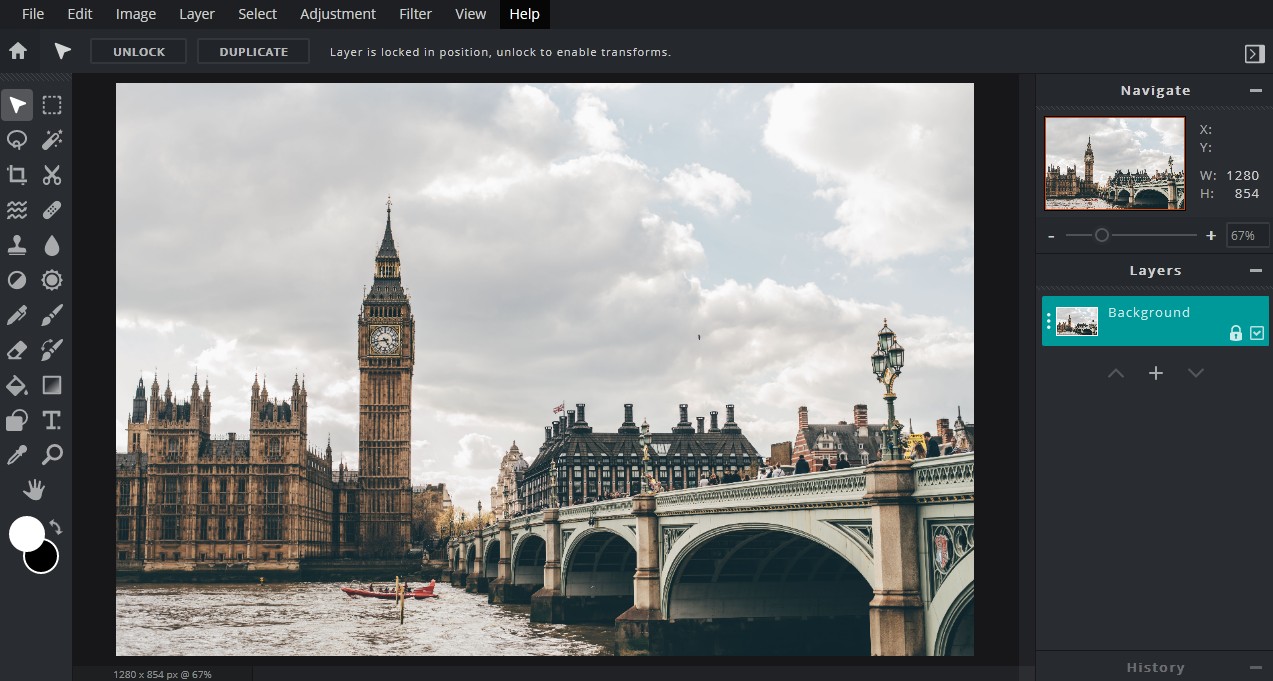Image resolution: width=1273 pixels, height=681 pixels.
Task: Open the white foreground color swatch
Action: pos(27,533)
